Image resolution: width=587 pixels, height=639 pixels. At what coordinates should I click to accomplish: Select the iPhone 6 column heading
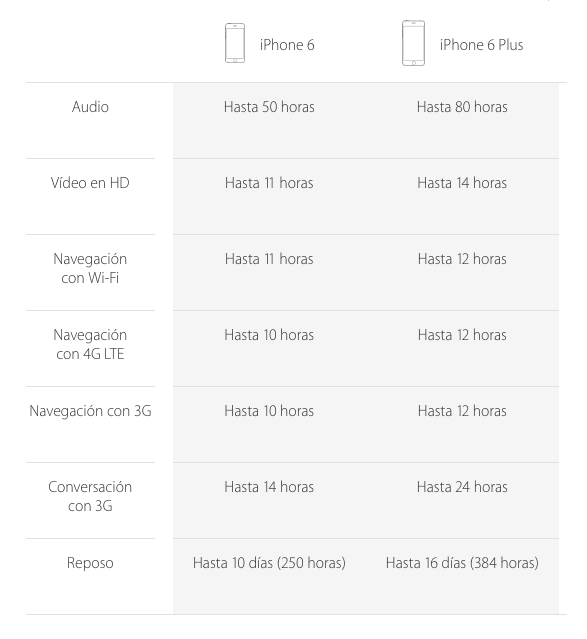pyautogui.click(x=287, y=45)
